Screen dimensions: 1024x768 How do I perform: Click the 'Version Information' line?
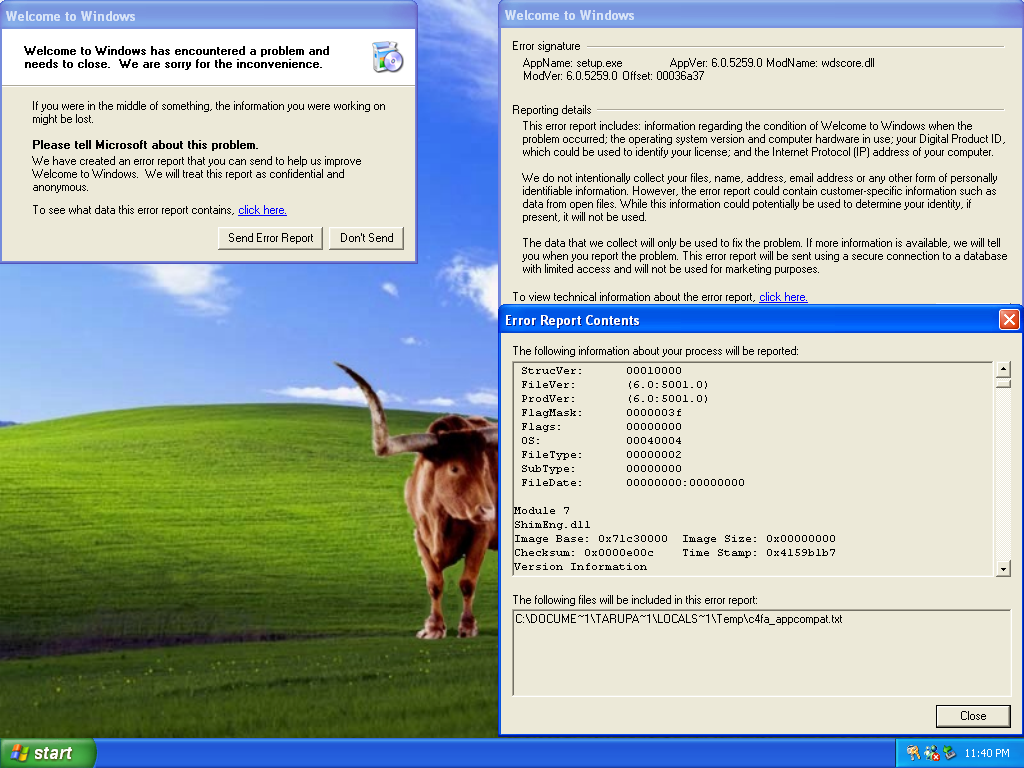coord(581,567)
